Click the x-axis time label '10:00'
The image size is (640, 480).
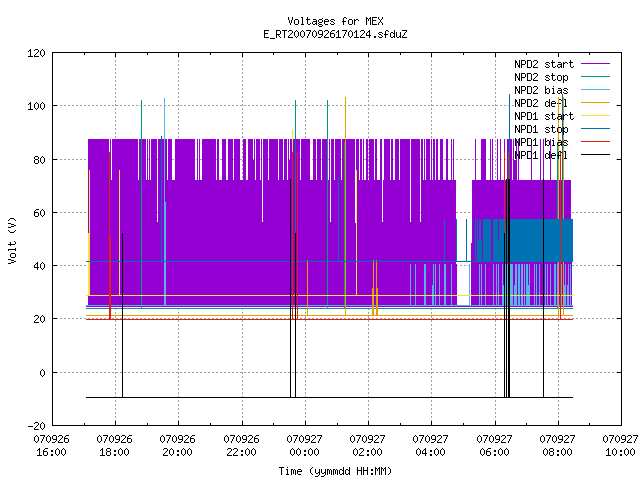[x=620, y=452]
